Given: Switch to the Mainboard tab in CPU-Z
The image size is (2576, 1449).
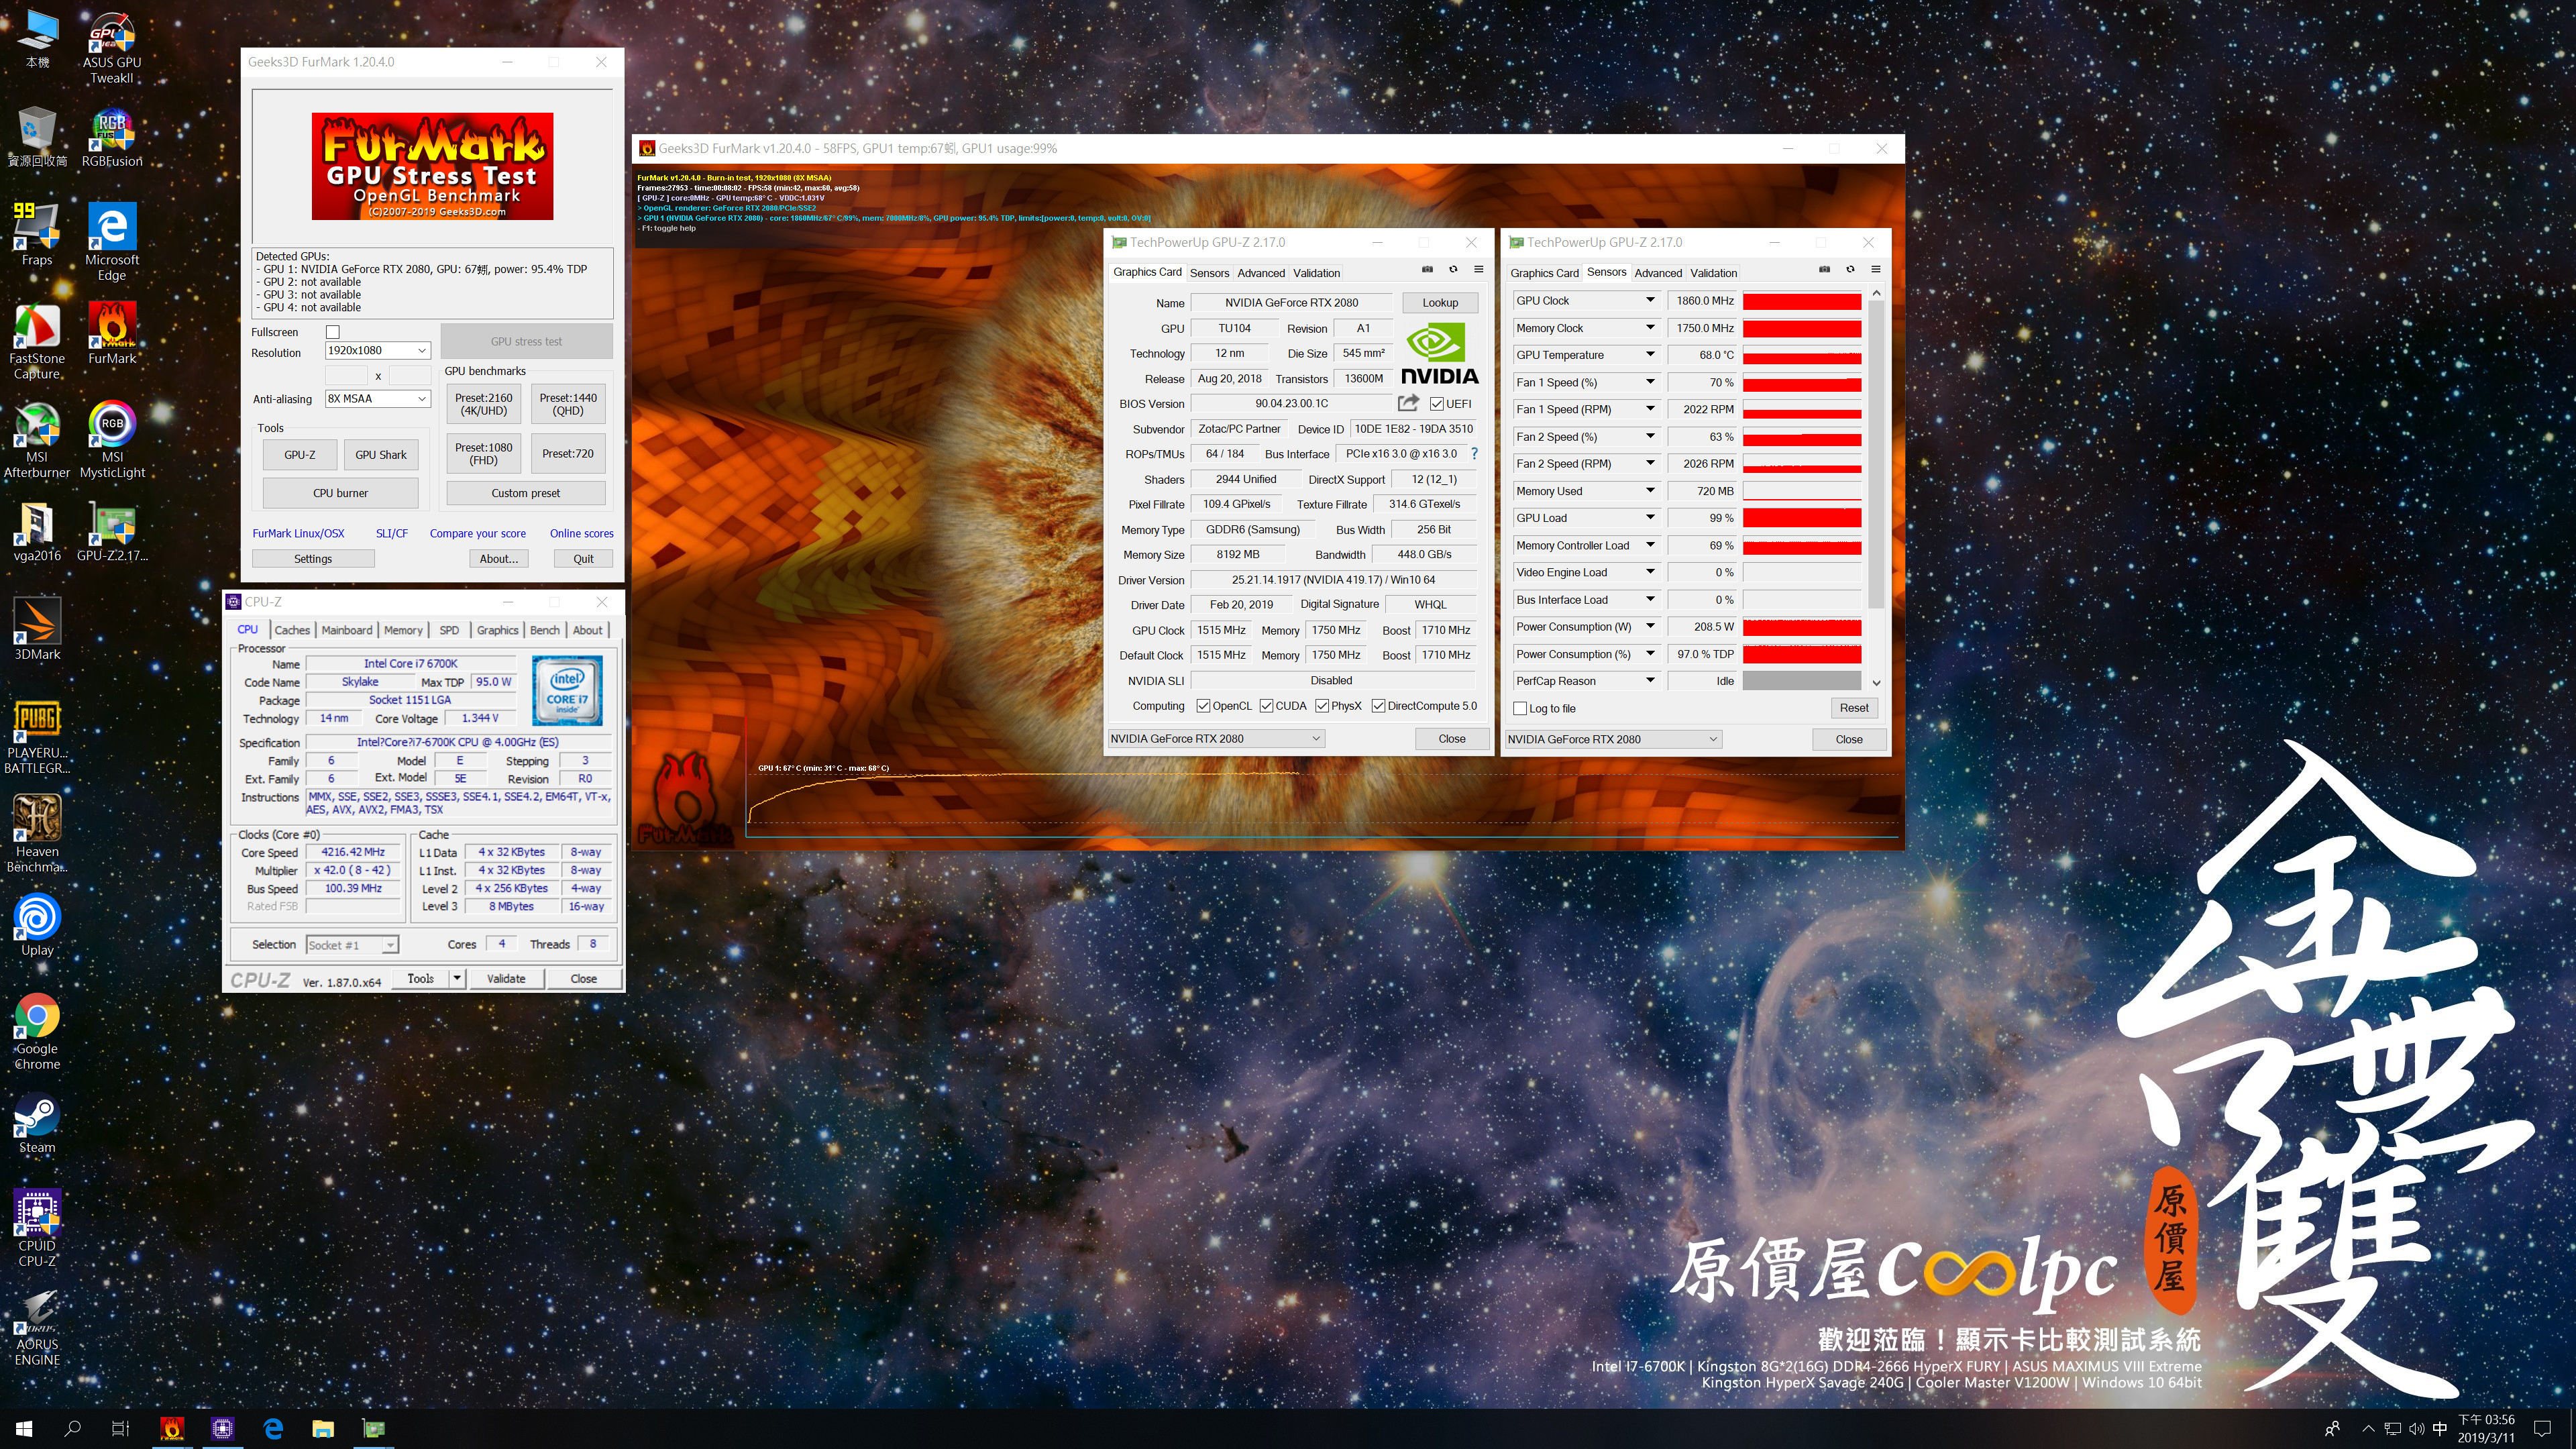Looking at the screenshot, I should (x=347, y=630).
